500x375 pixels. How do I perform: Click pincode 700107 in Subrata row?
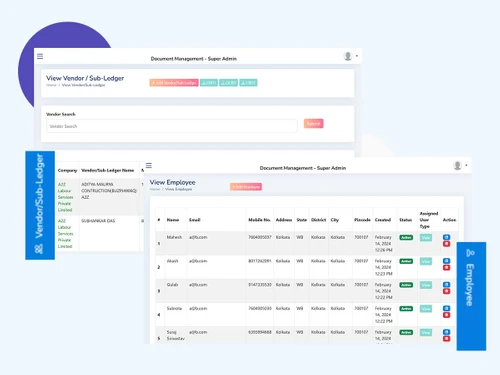pos(361,308)
